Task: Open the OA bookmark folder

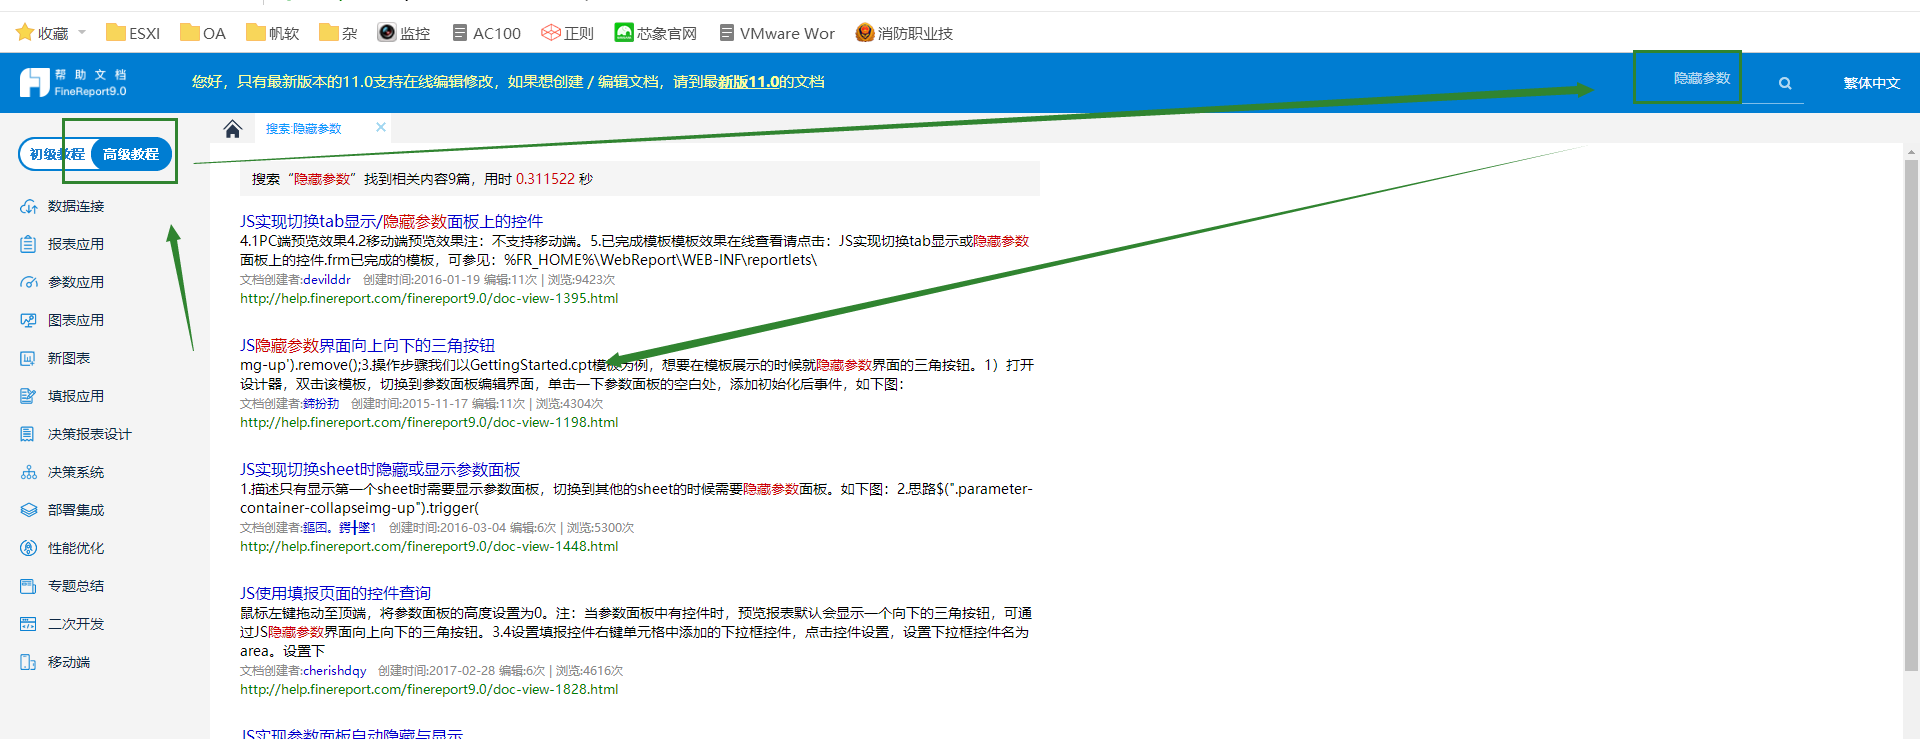Action: tap(203, 33)
